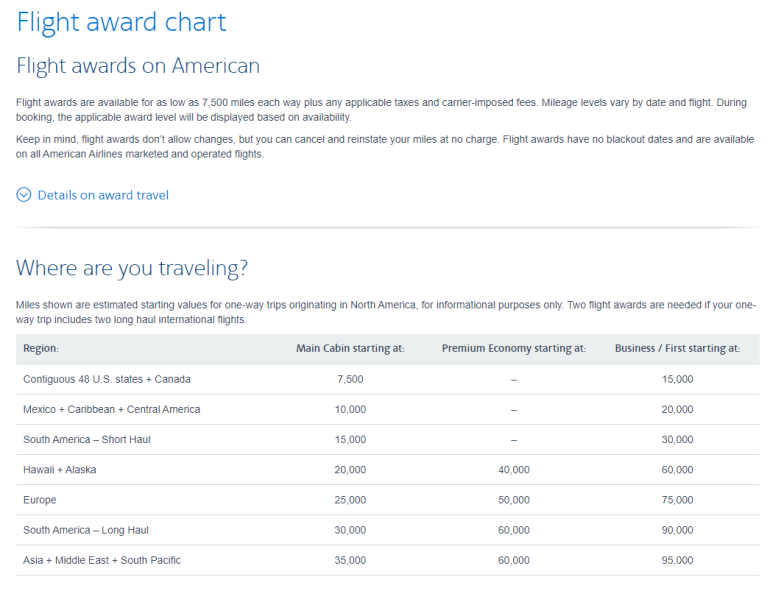Viewport: 770px width, 591px height.
Task: Click the 'Where are you traveling?' heading
Action: [x=132, y=268]
